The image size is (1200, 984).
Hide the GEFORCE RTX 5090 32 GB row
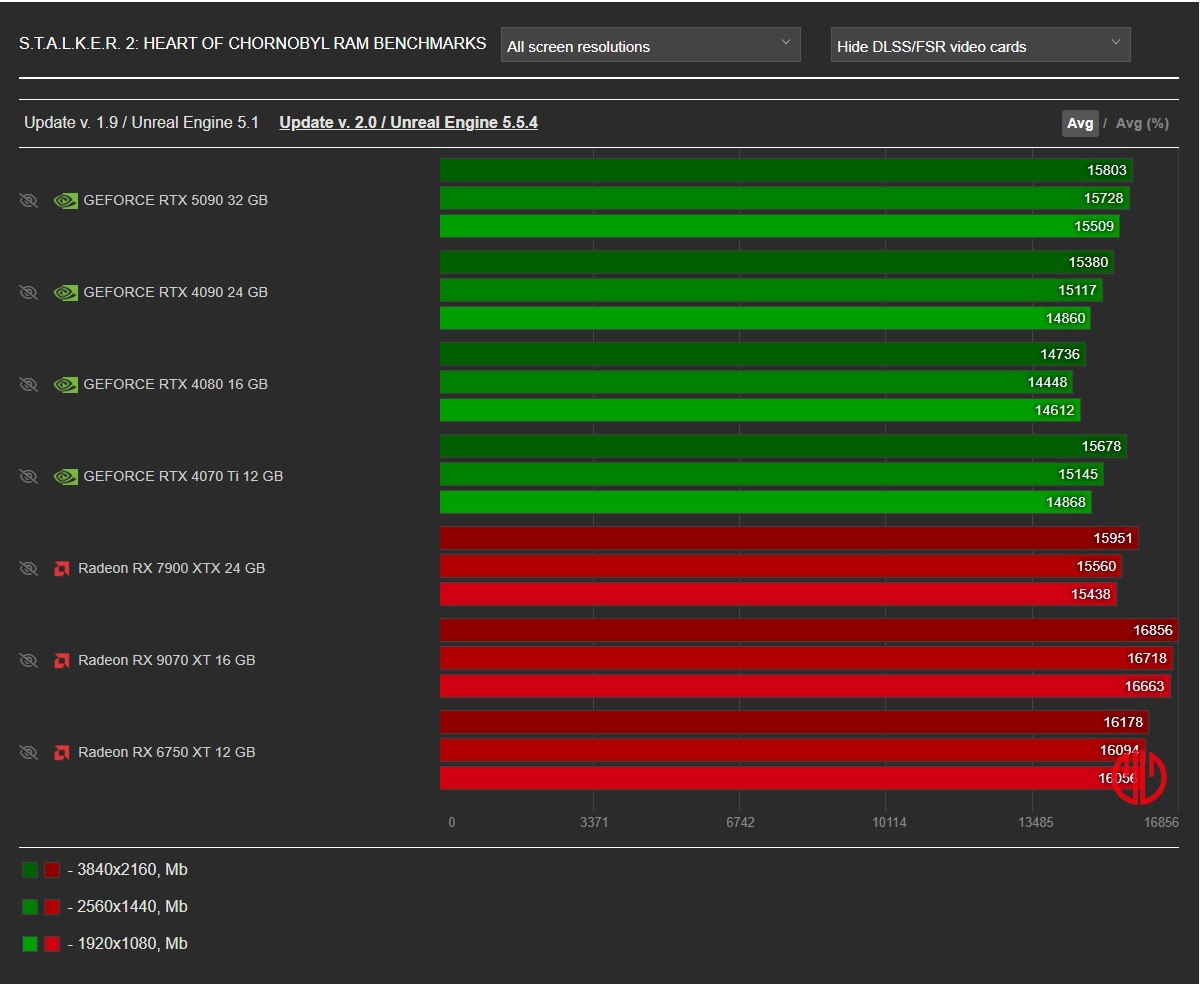coord(28,200)
